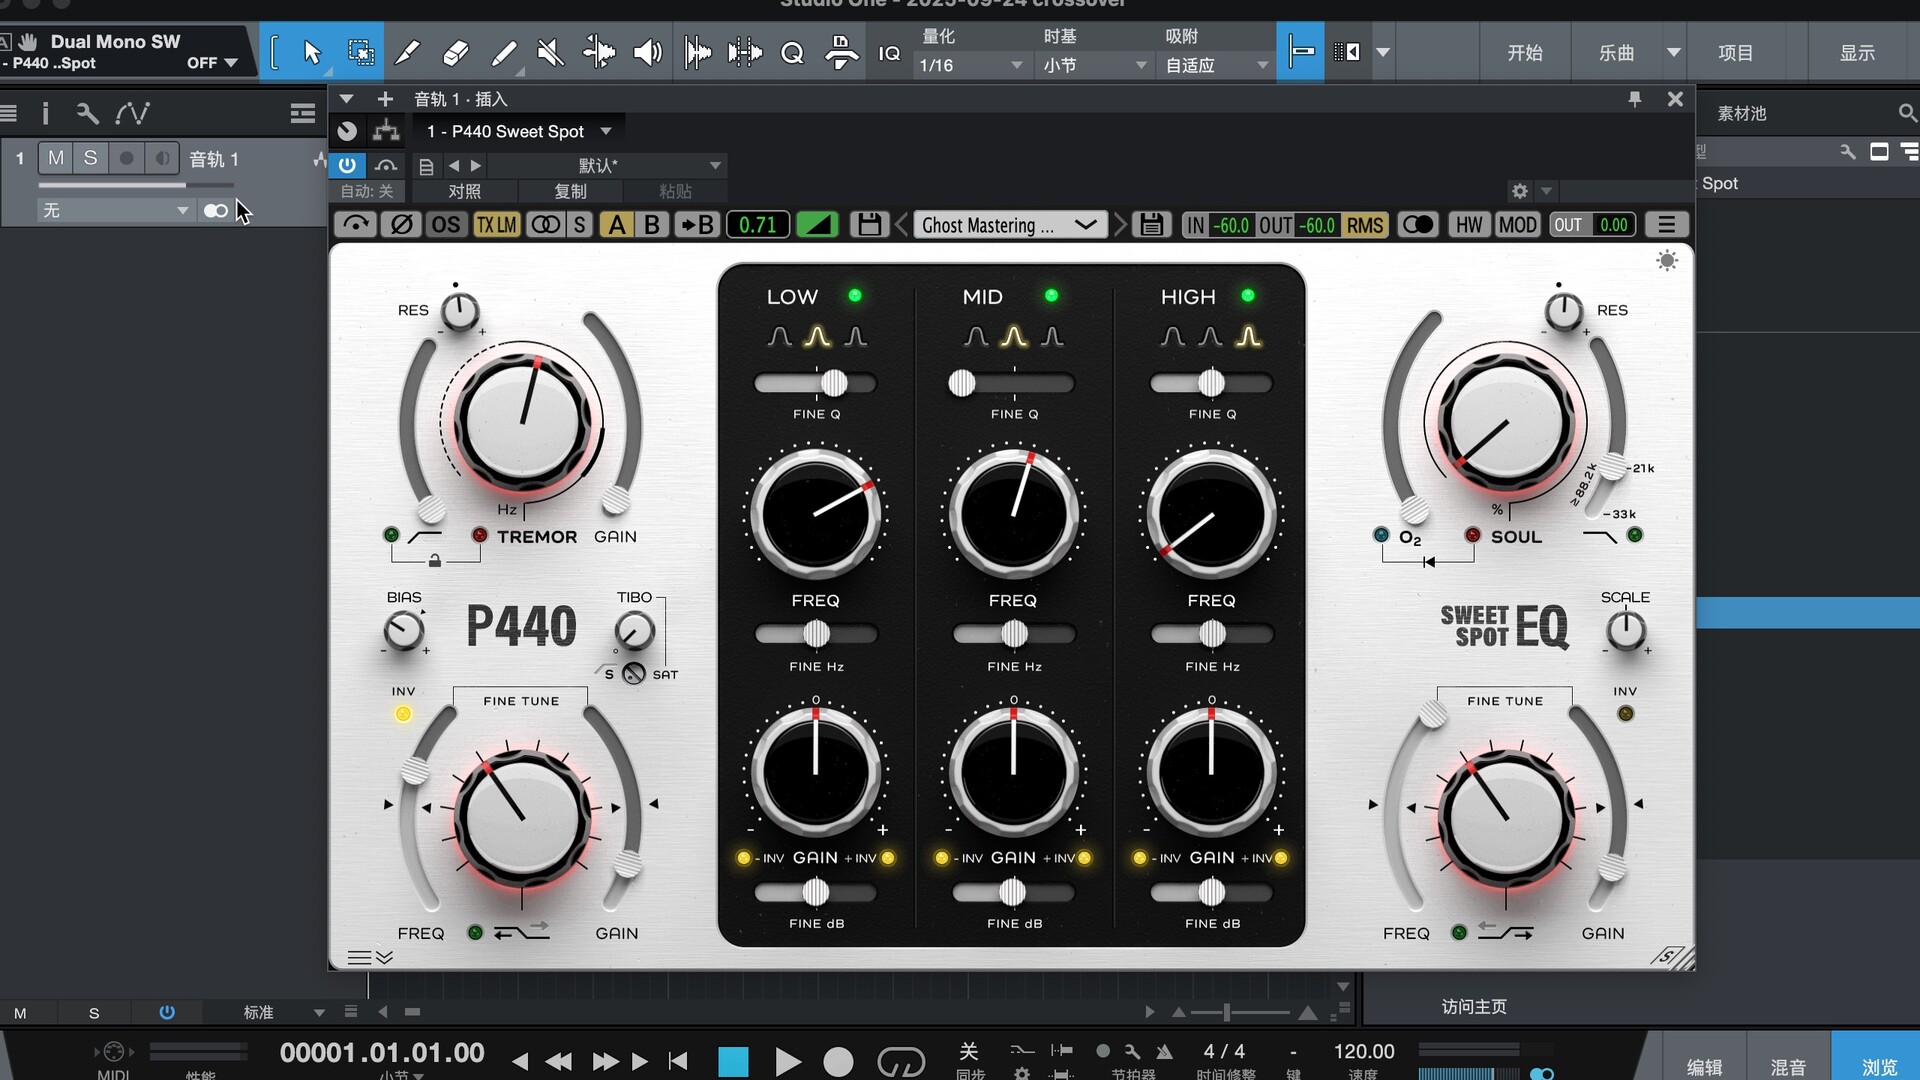
Task: Click the phase invert Ø button
Action: tap(401, 225)
